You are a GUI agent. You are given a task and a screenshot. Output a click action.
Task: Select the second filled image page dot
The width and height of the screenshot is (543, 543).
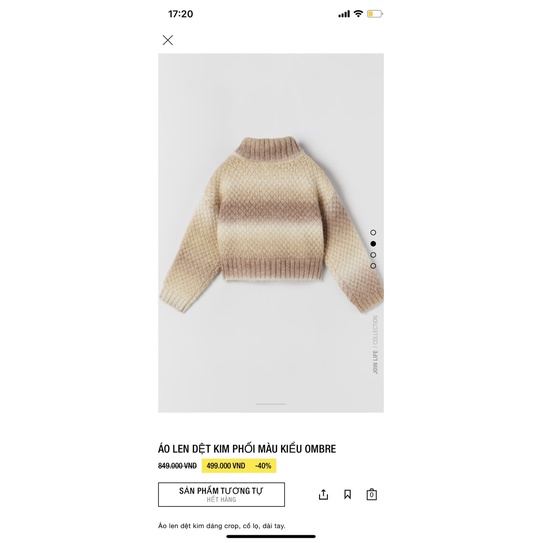coord(373,244)
